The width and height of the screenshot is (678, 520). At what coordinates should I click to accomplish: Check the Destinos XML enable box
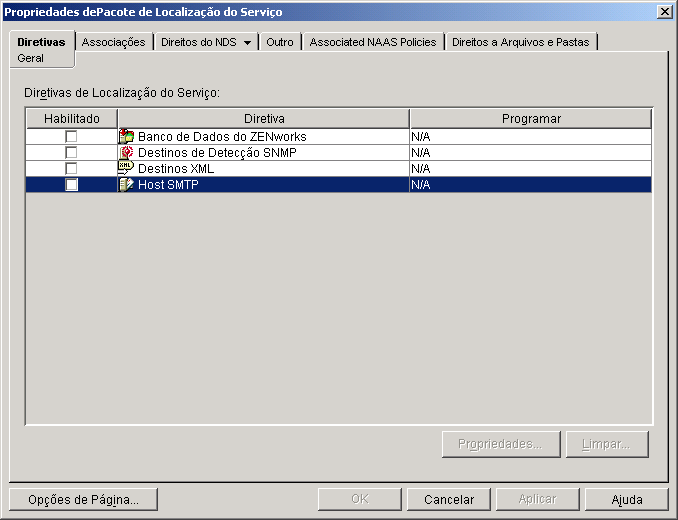(x=71, y=169)
